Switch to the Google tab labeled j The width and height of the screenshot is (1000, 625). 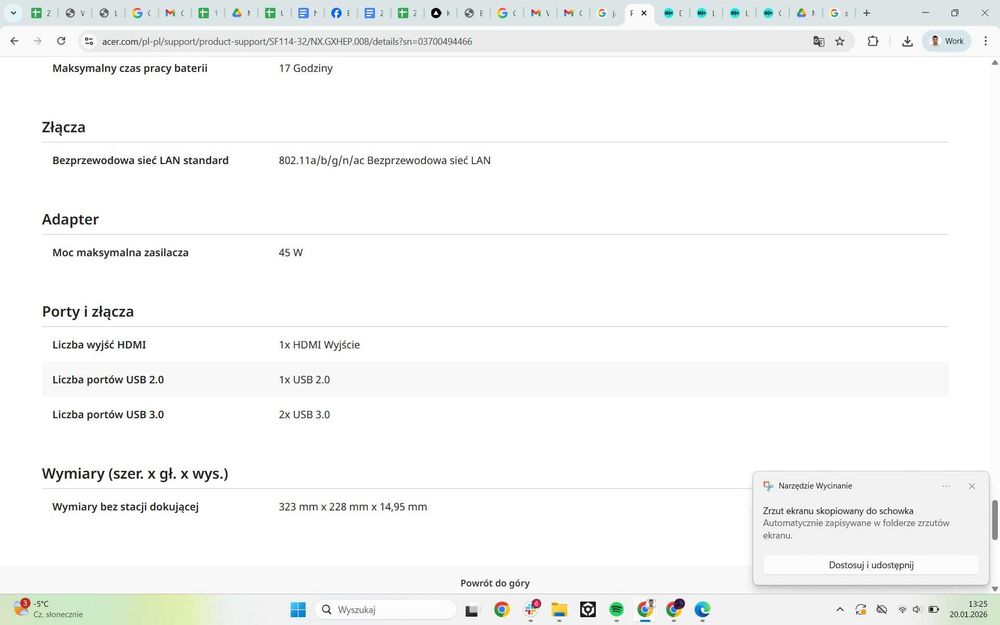[607, 13]
